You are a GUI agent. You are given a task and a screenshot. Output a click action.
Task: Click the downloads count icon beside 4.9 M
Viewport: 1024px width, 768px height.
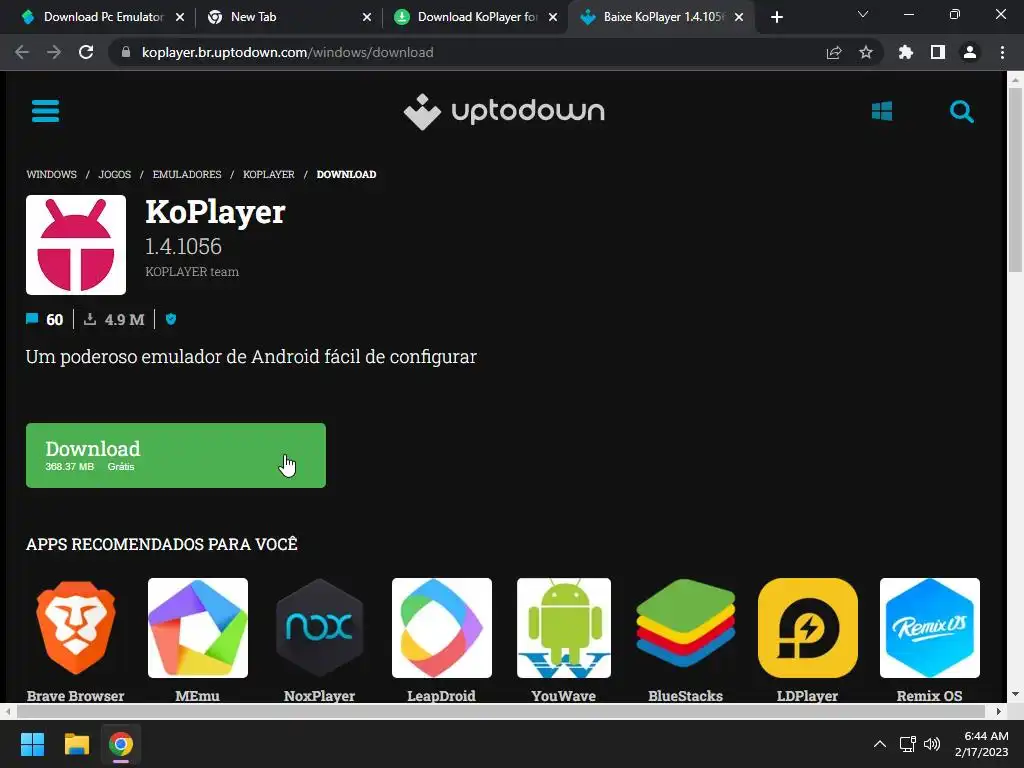[90, 319]
